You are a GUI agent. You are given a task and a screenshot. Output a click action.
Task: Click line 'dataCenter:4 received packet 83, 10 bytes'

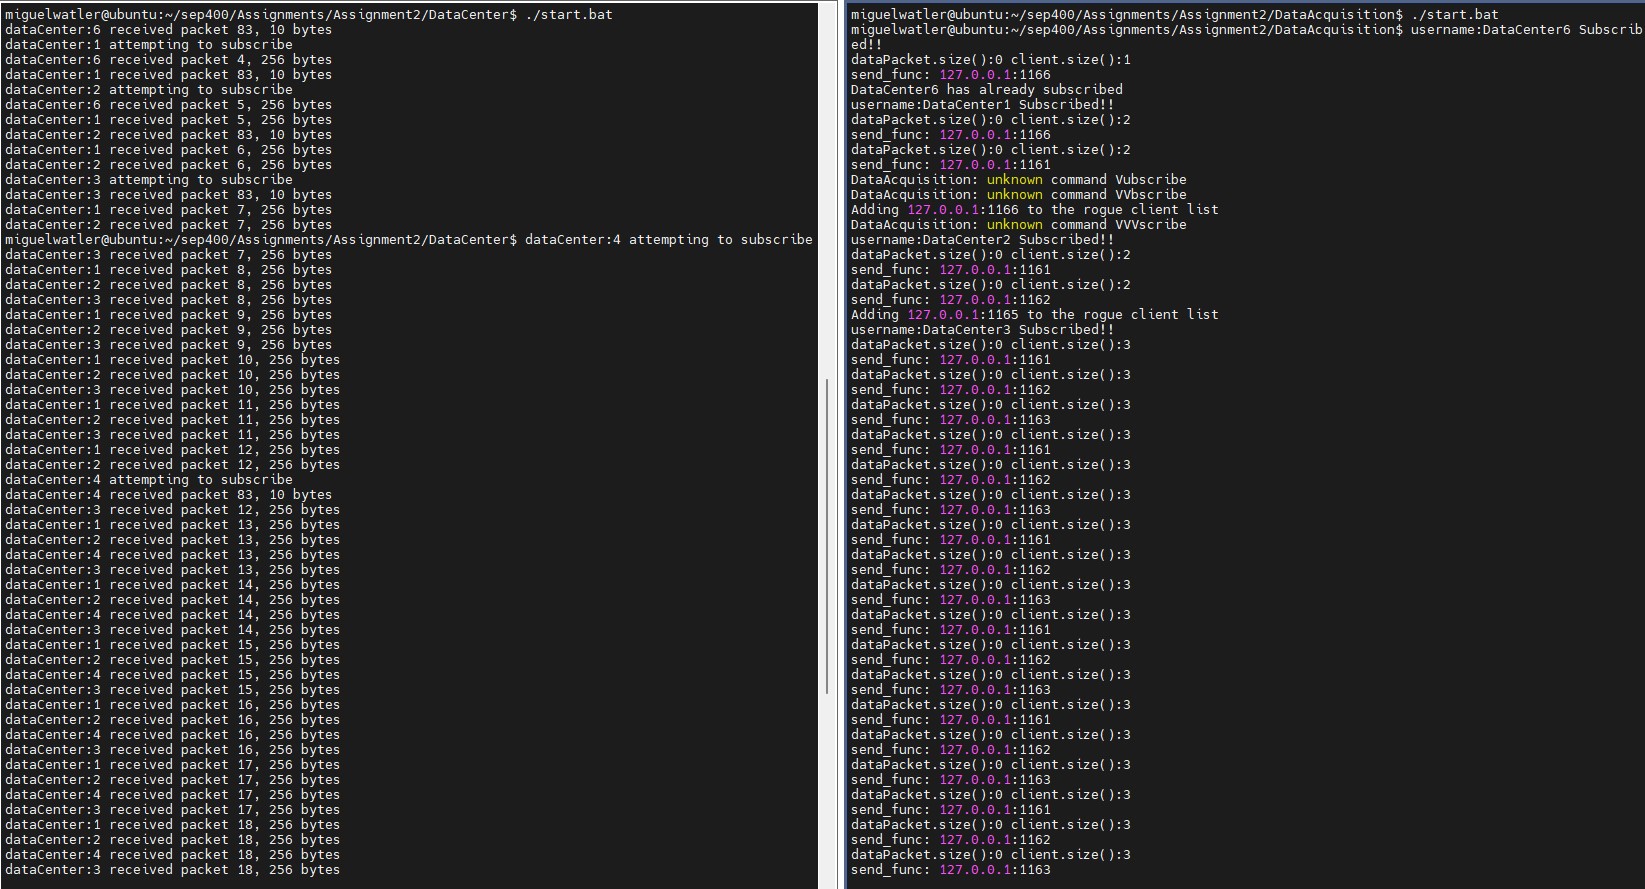168,495
